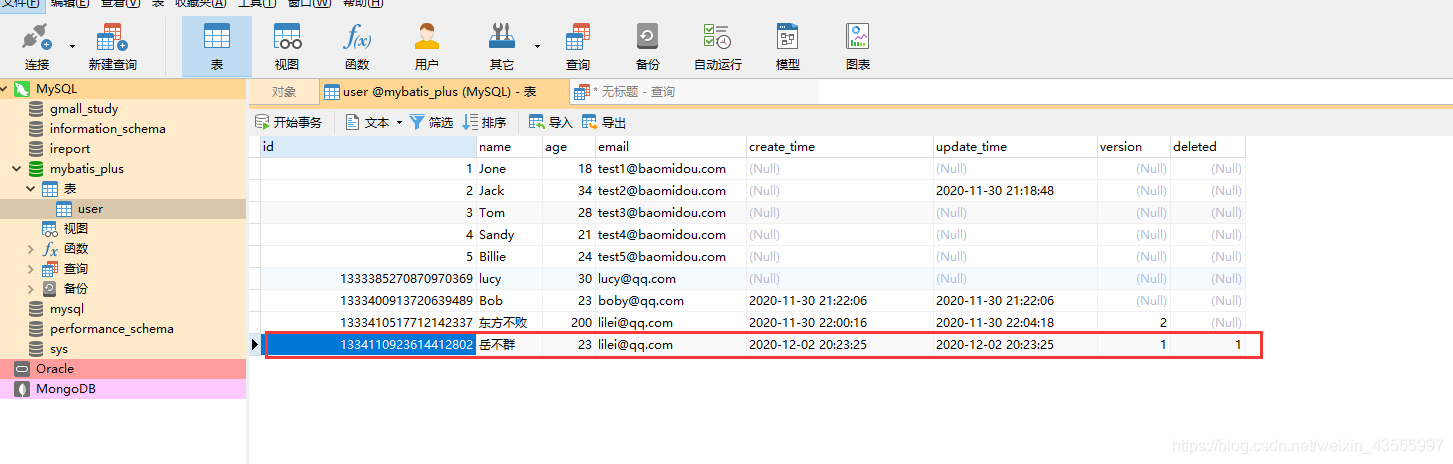Select the name cell Billie
The height and width of the screenshot is (464, 1453).
click(x=509, y=257)
